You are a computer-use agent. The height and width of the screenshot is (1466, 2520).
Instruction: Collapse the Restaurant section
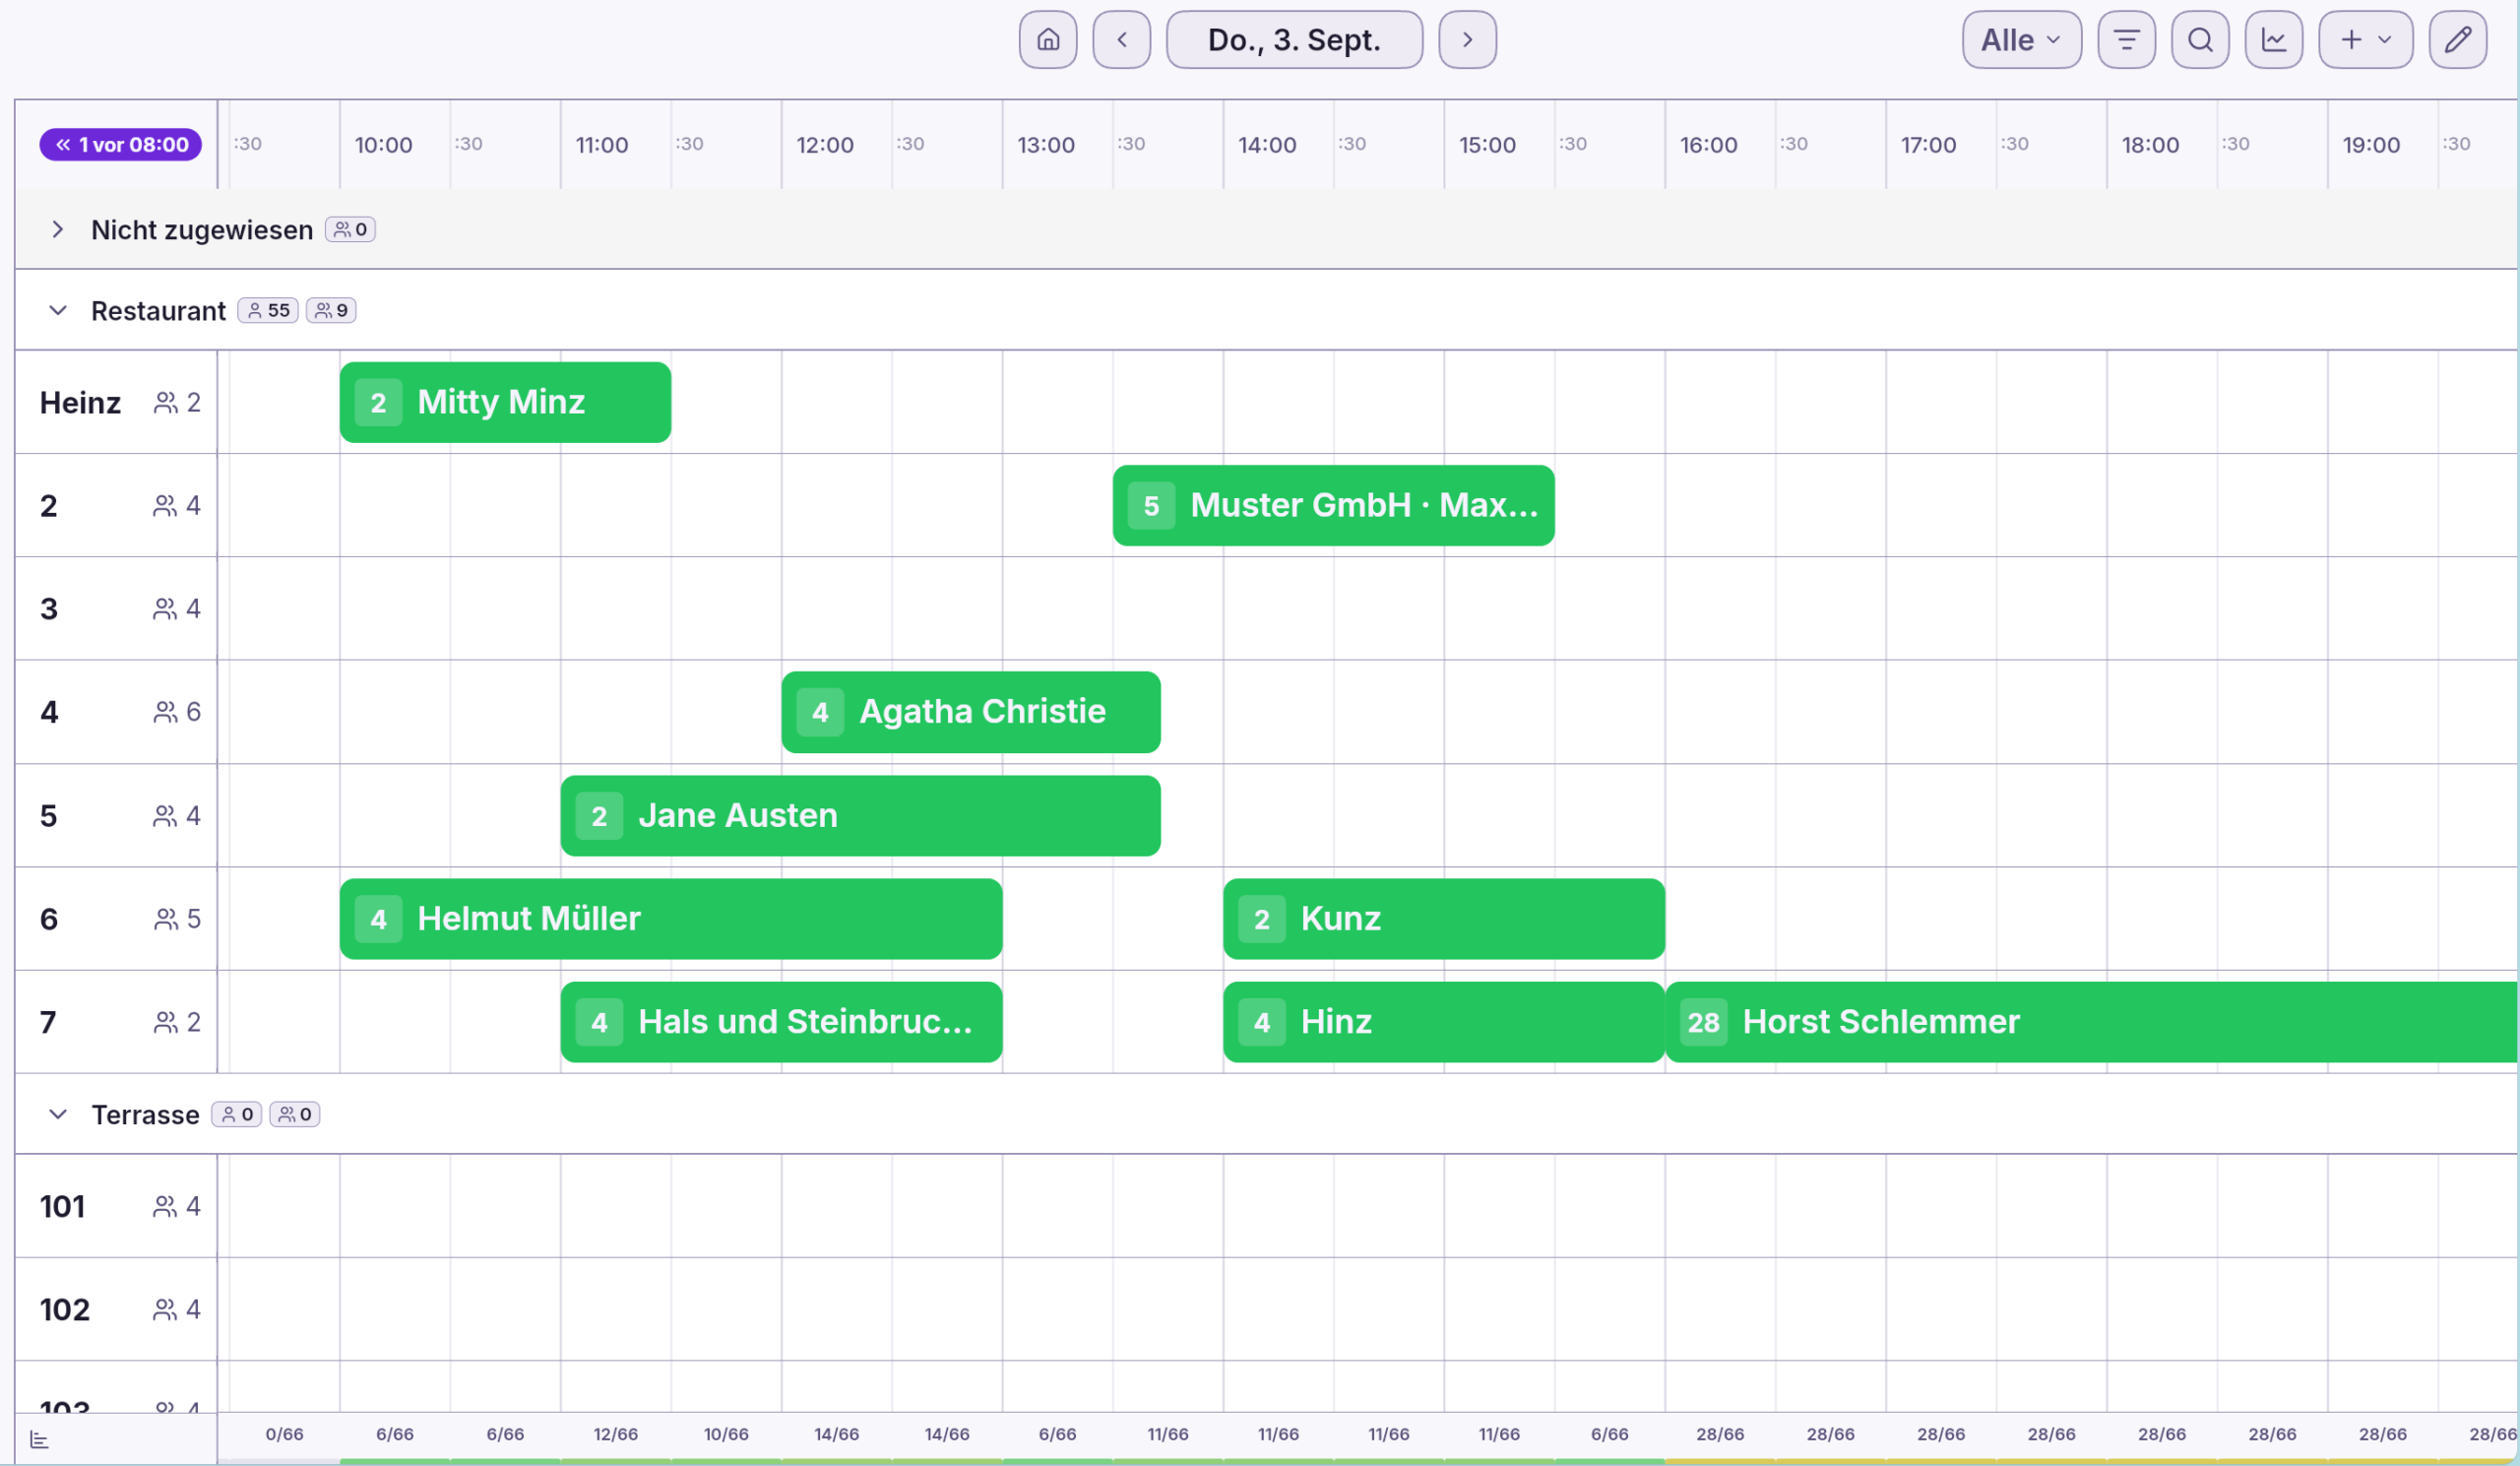[x=58, y=310]
